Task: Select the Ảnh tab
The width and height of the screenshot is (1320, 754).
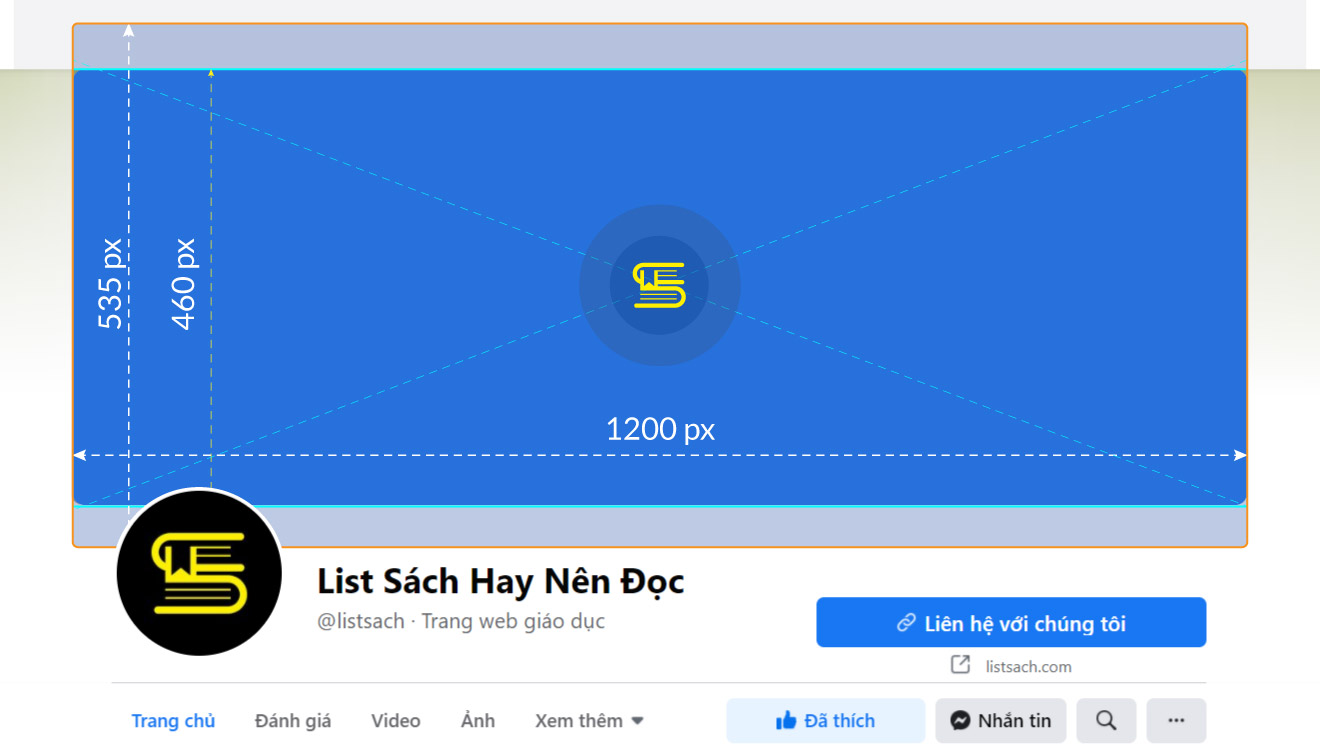Action: 478,721
